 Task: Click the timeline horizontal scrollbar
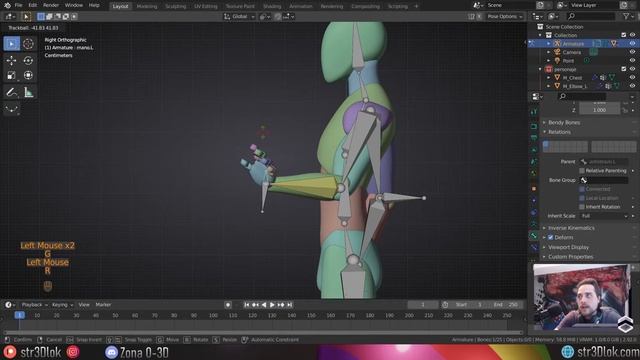(x=263, y=333)
